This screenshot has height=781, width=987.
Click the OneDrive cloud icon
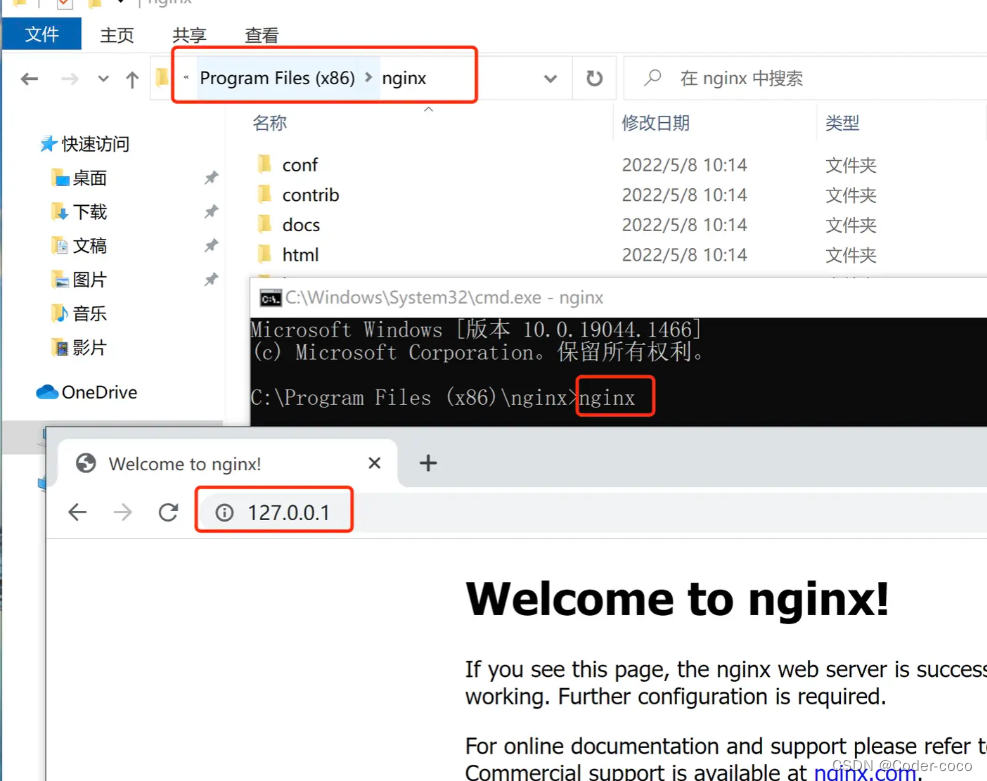(47, 392)
